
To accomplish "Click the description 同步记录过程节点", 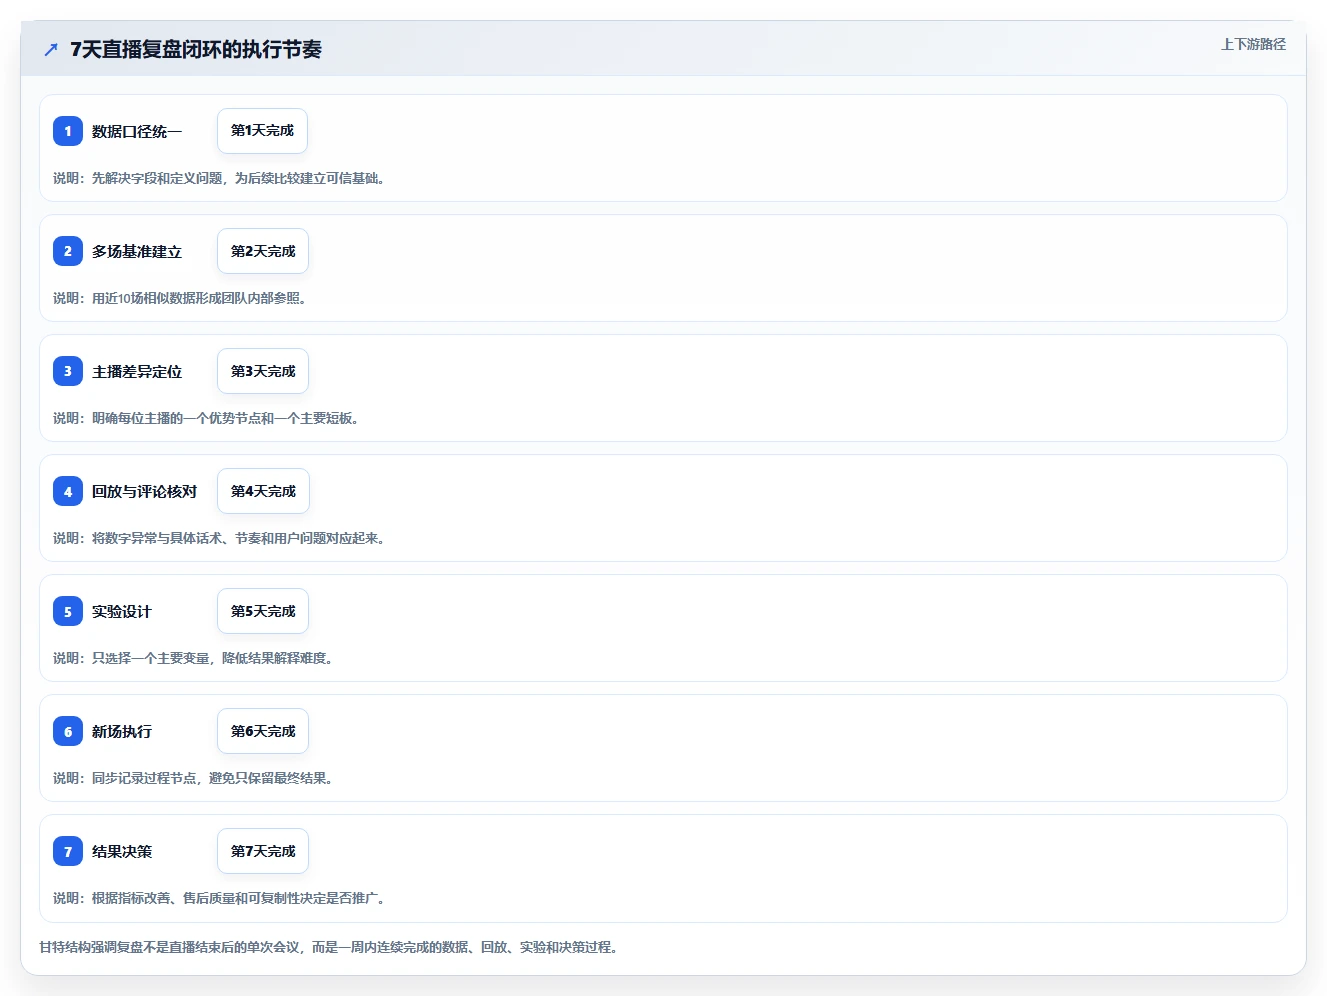I will pos(193,778).
